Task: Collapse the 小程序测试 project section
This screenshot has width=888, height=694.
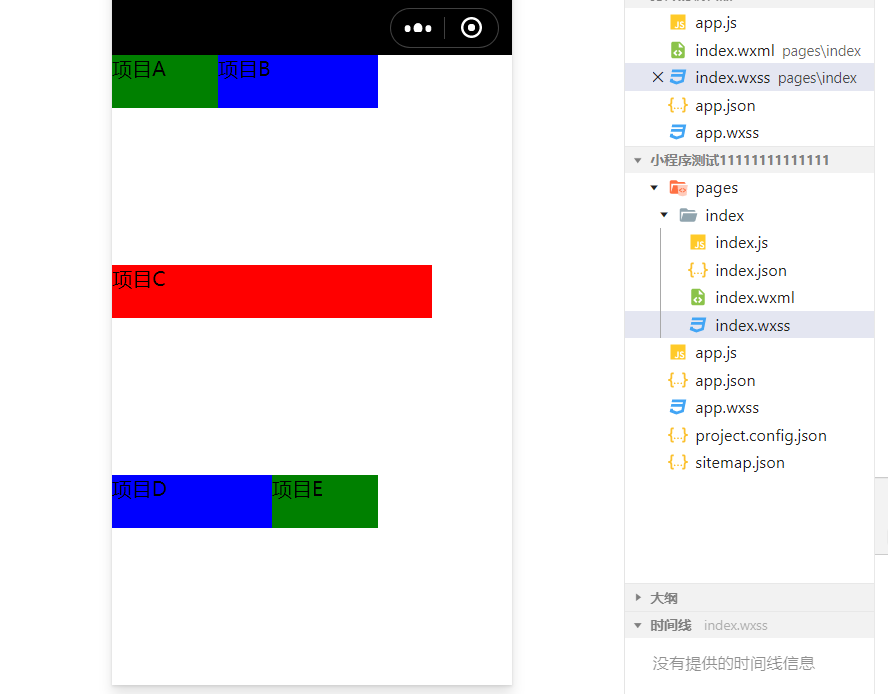Action: [638, 160]
